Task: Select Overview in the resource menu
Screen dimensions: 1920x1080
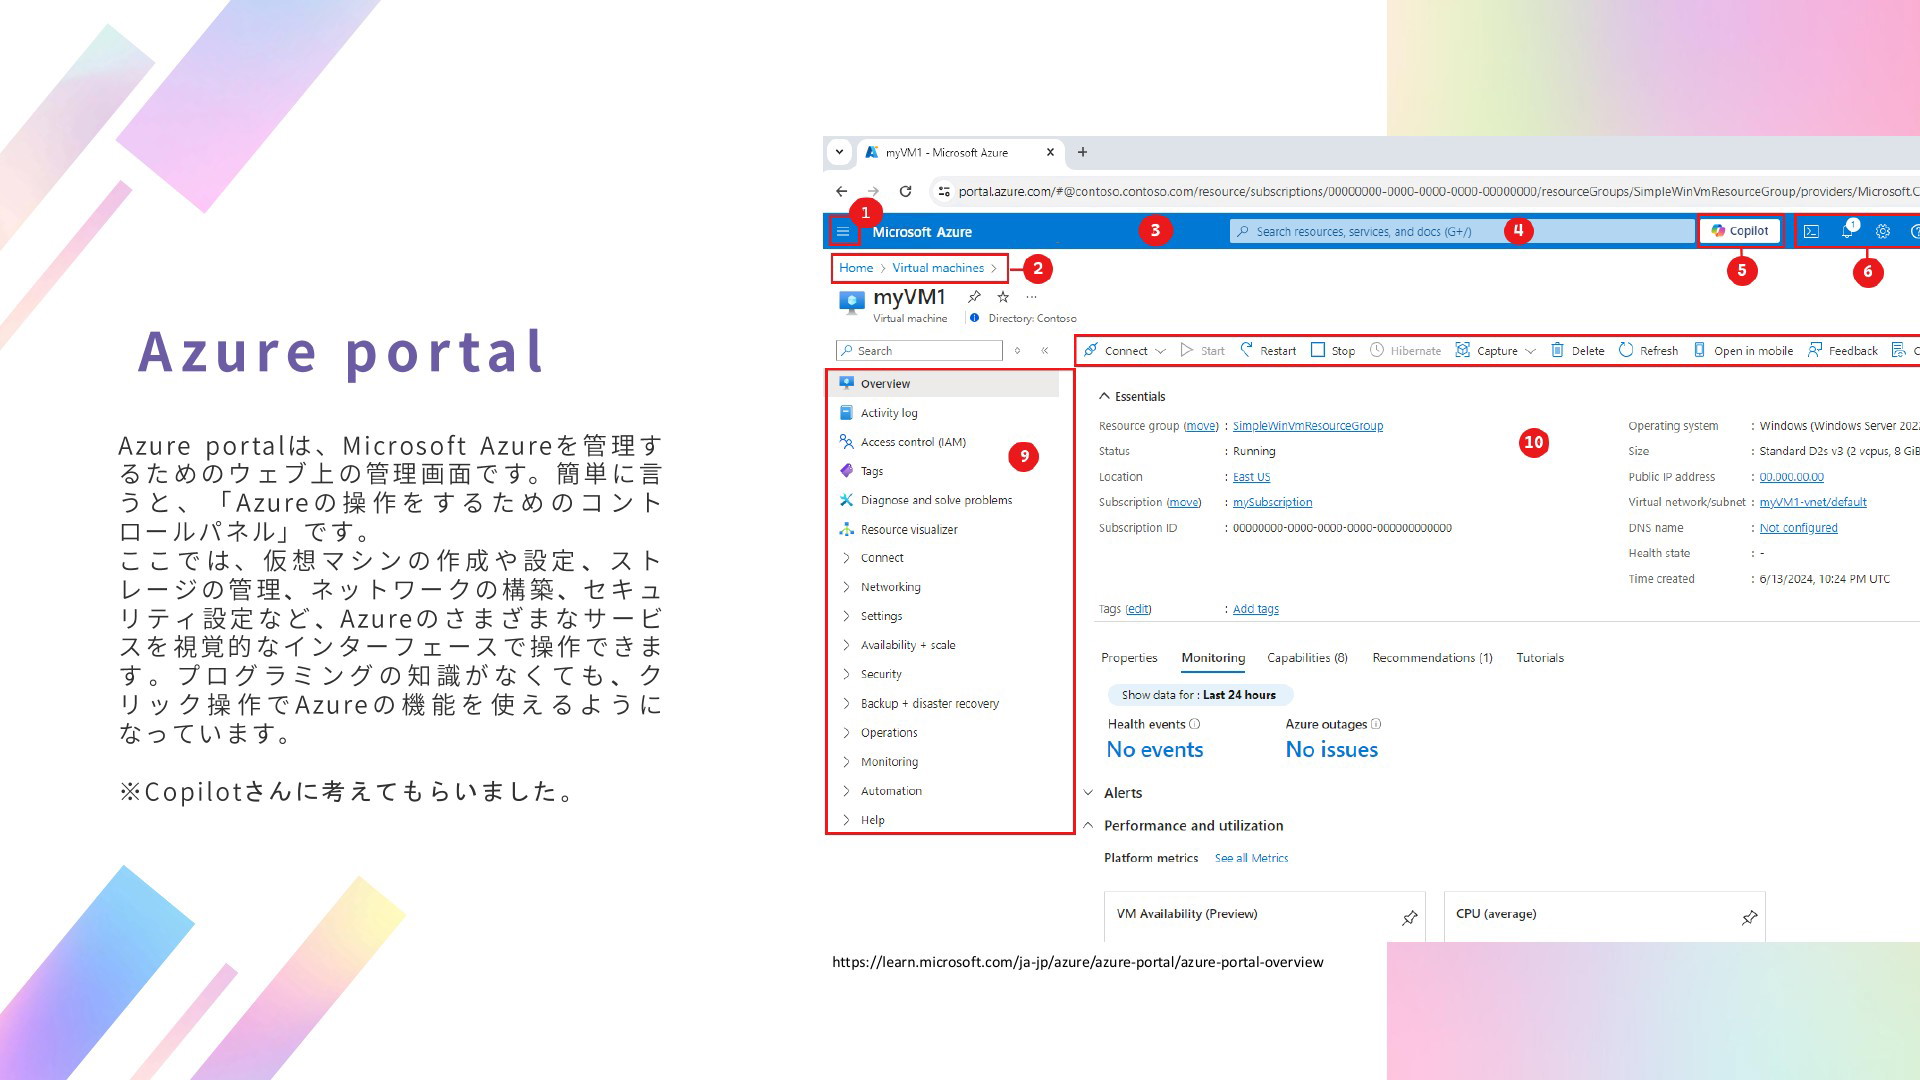Action: pos(944,384)
